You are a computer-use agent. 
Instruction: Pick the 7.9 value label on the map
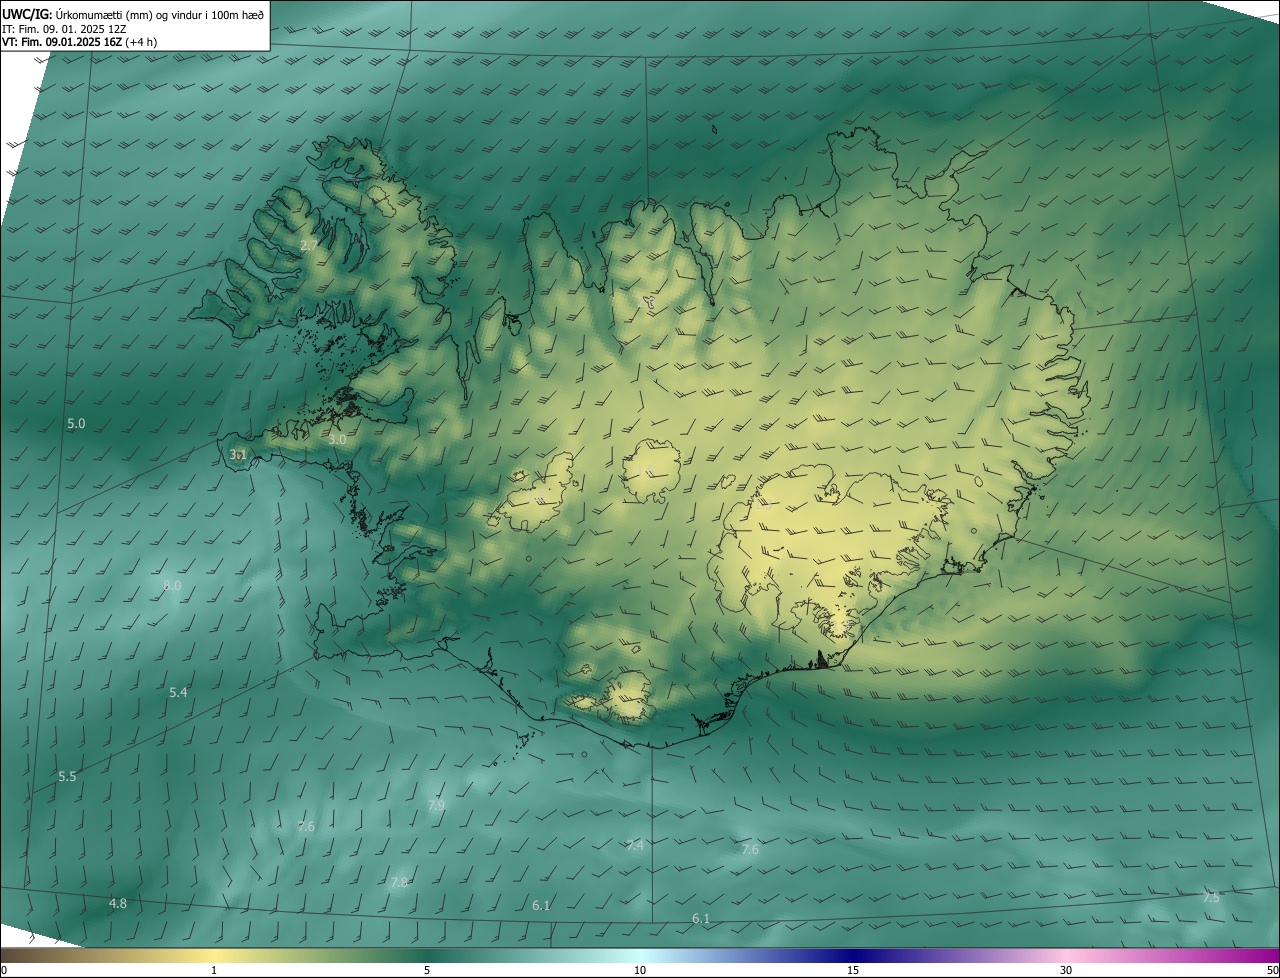(436, 806)
